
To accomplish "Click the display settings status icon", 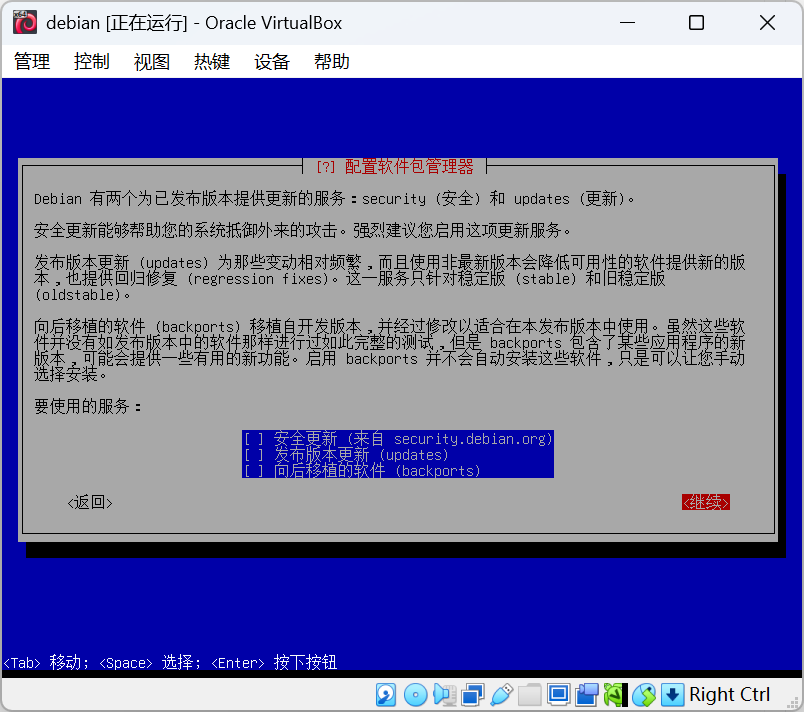I will point(558,695).
